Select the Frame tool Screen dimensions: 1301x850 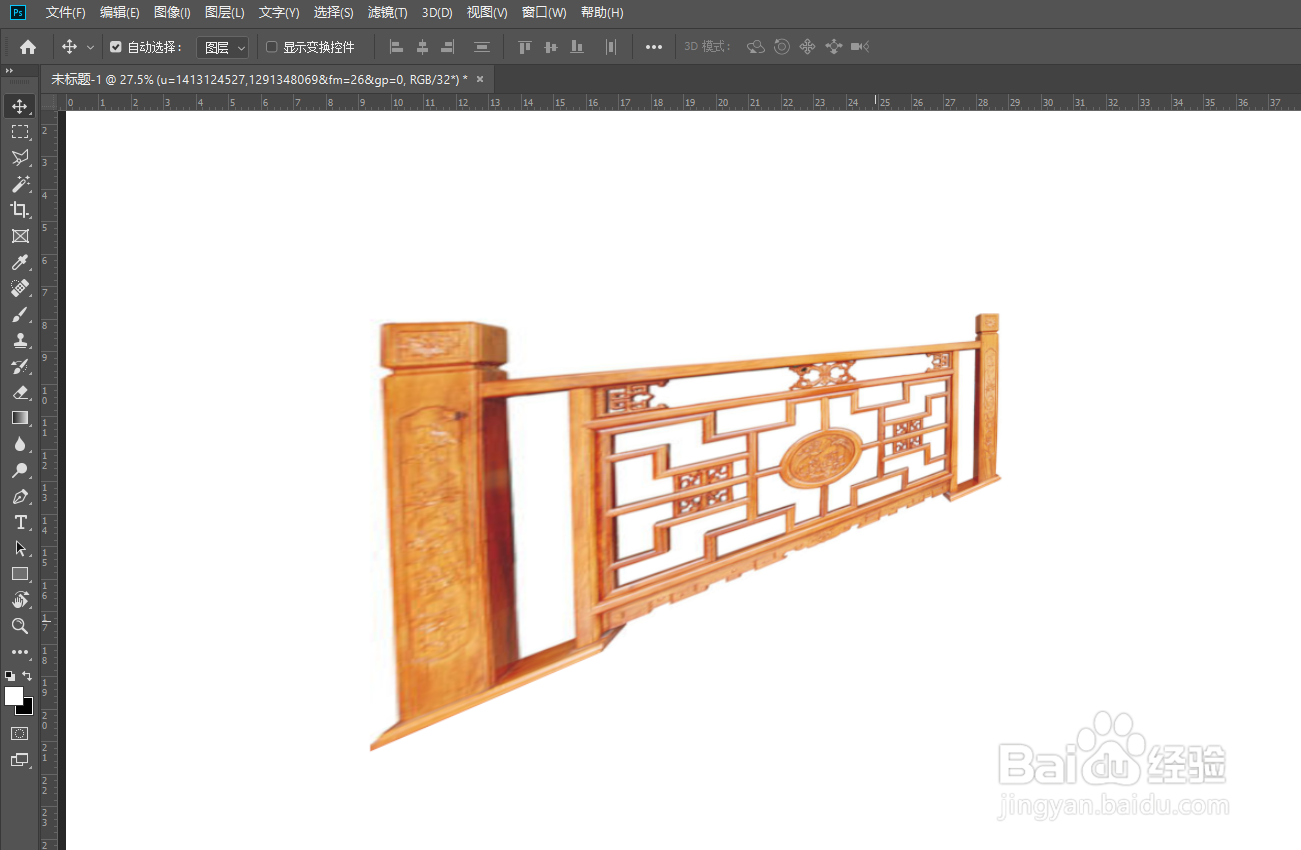point(20,236)
